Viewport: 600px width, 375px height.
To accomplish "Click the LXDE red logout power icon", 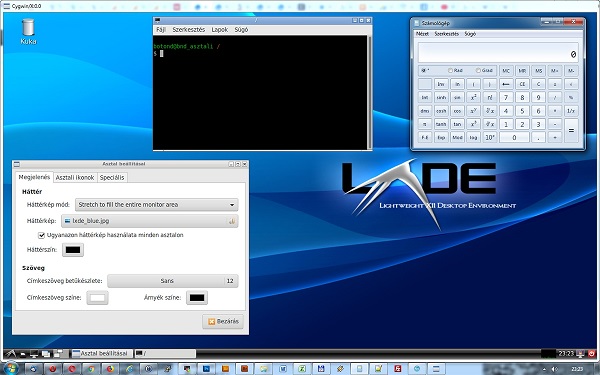I will (592, 354).
